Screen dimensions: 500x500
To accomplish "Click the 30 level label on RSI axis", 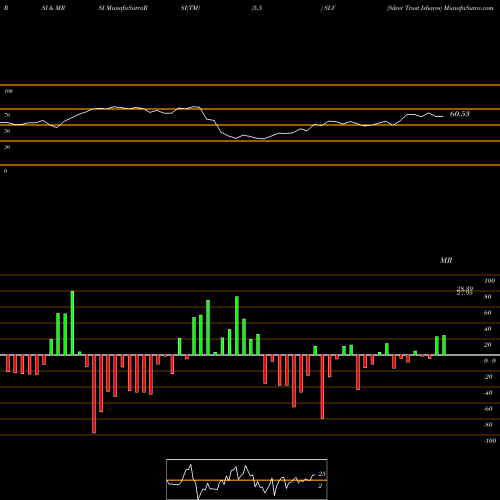I will [7, 147].
